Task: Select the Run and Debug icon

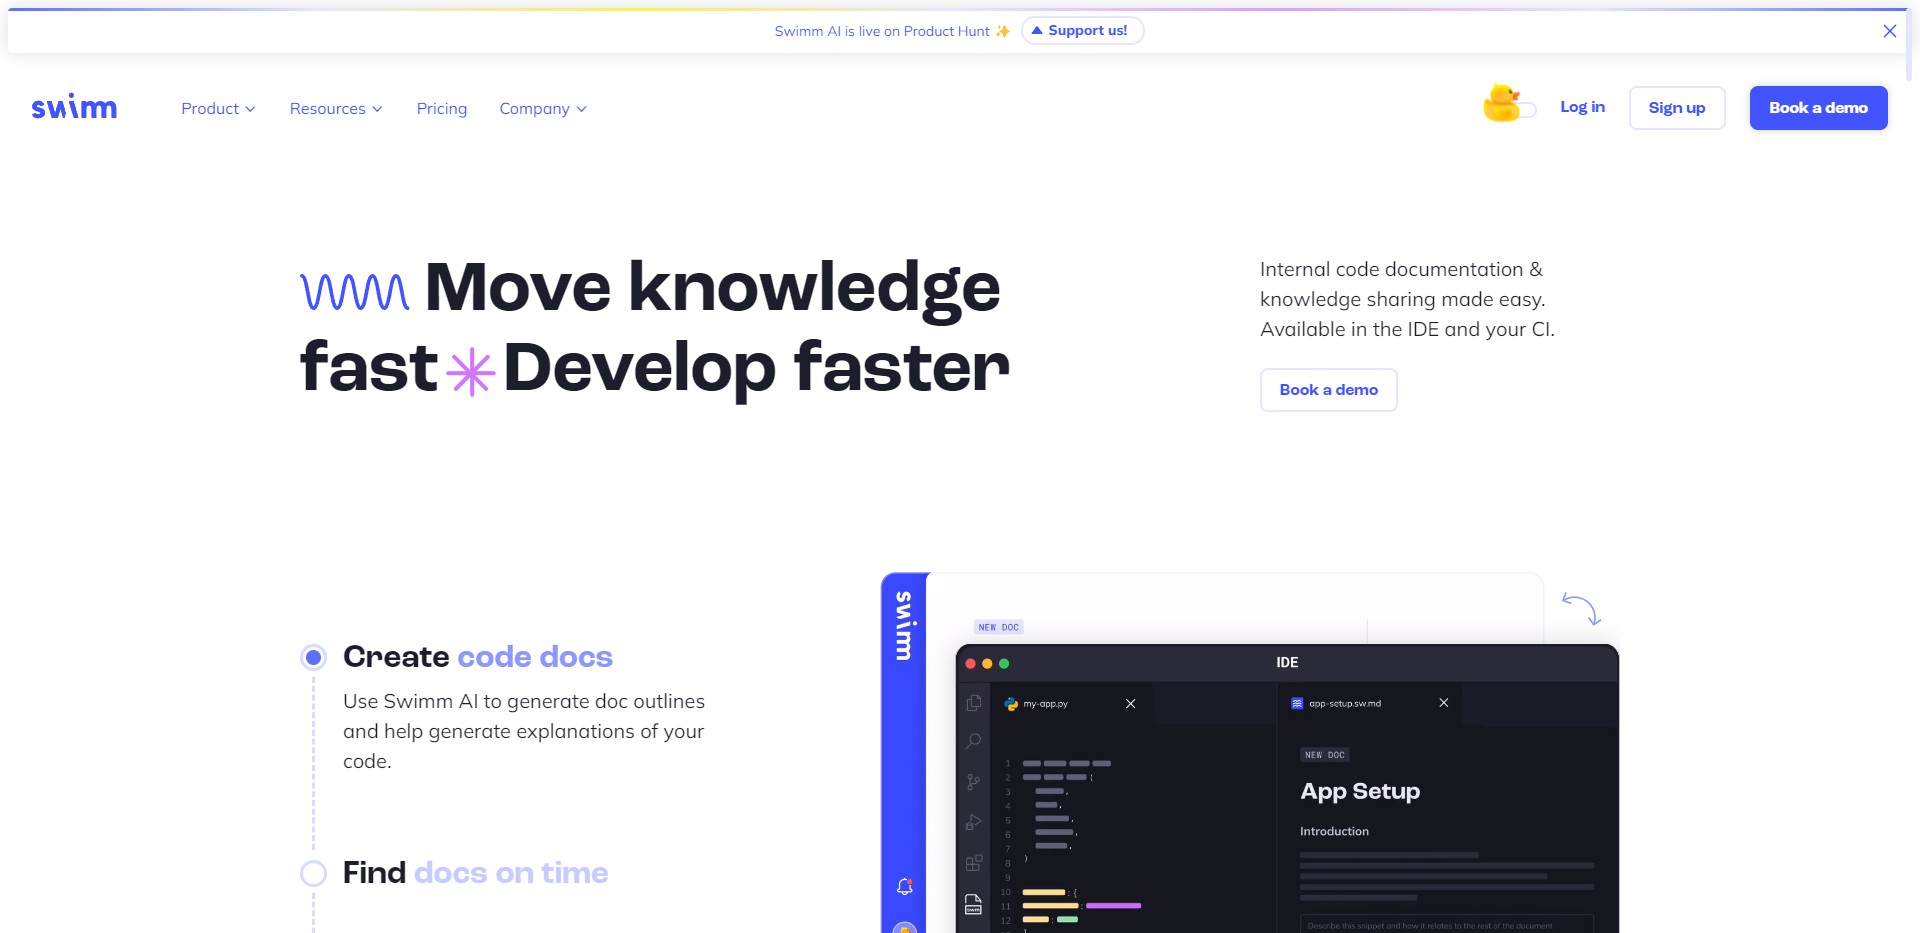Action: [x=973, y=820]
